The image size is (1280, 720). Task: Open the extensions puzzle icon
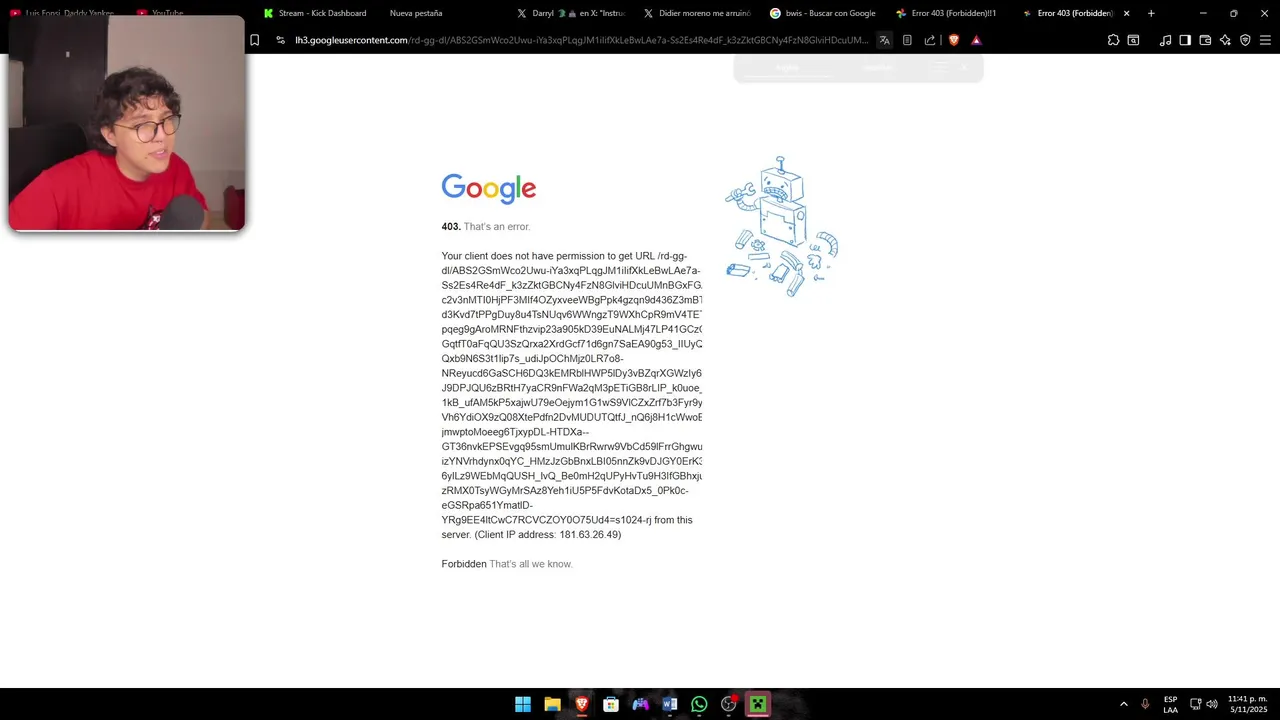(x=1113, y=40)
